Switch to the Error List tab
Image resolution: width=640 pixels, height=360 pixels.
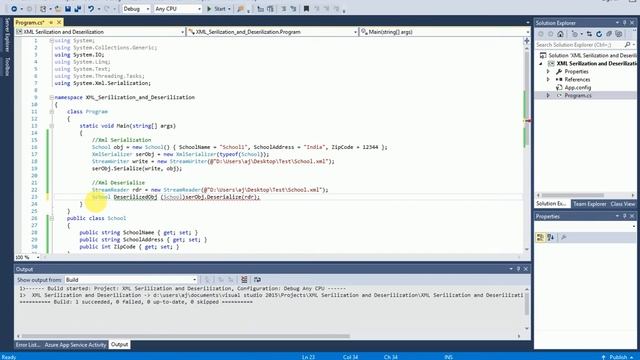coord(28,345)
